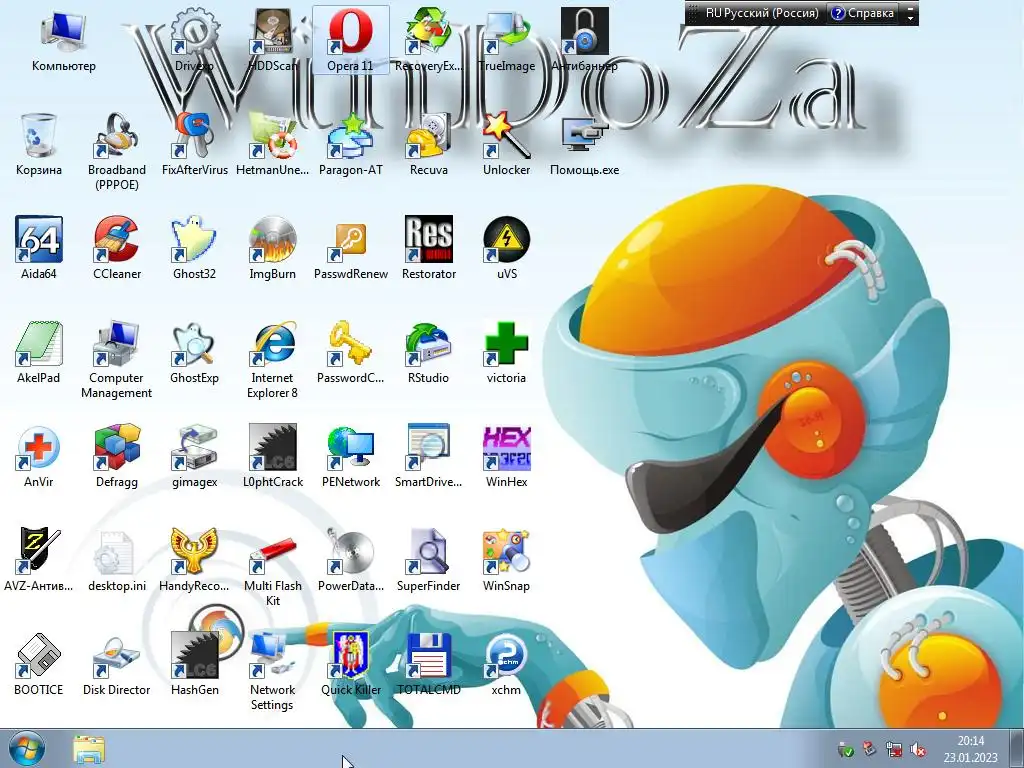1024x768 pixels.
Task: Open the ImgBurn shortcut
Action: coord(273,248)
